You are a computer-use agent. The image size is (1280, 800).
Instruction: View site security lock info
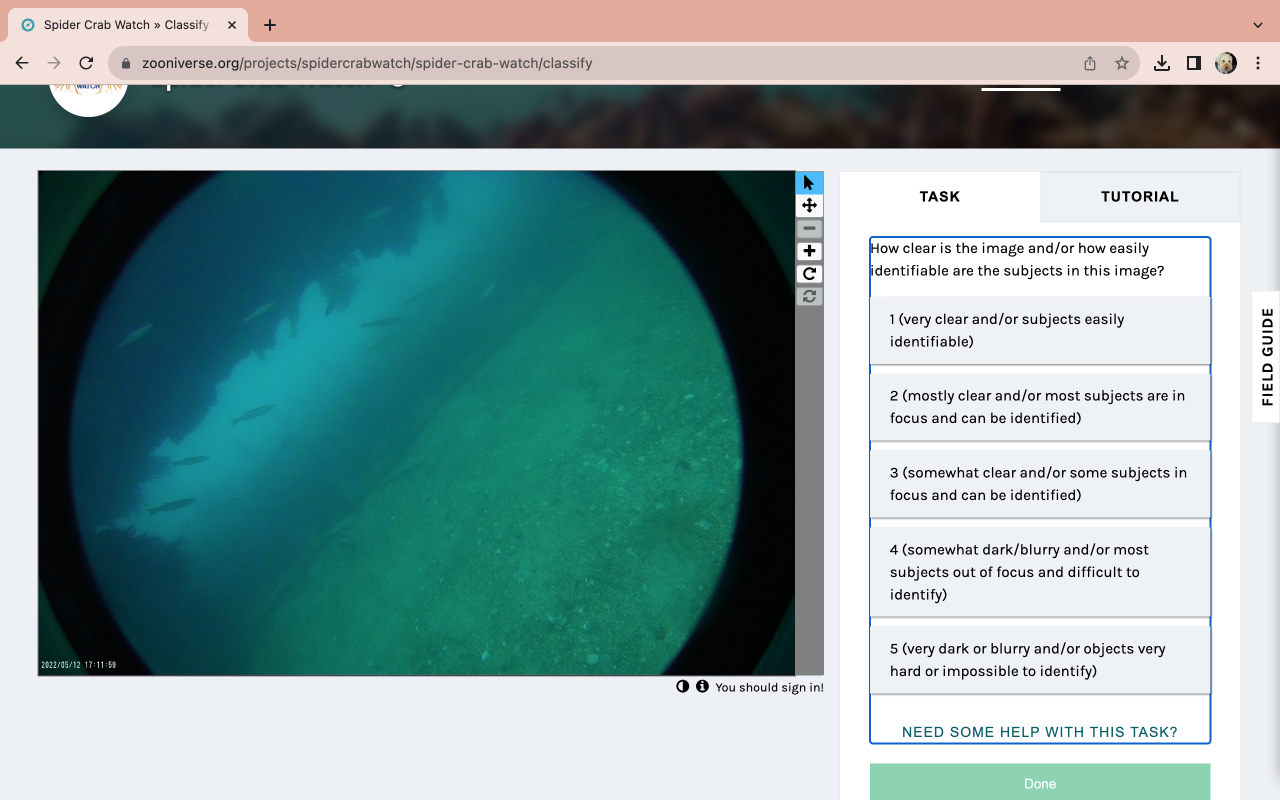pyautogui.click(x=126, y=63)
